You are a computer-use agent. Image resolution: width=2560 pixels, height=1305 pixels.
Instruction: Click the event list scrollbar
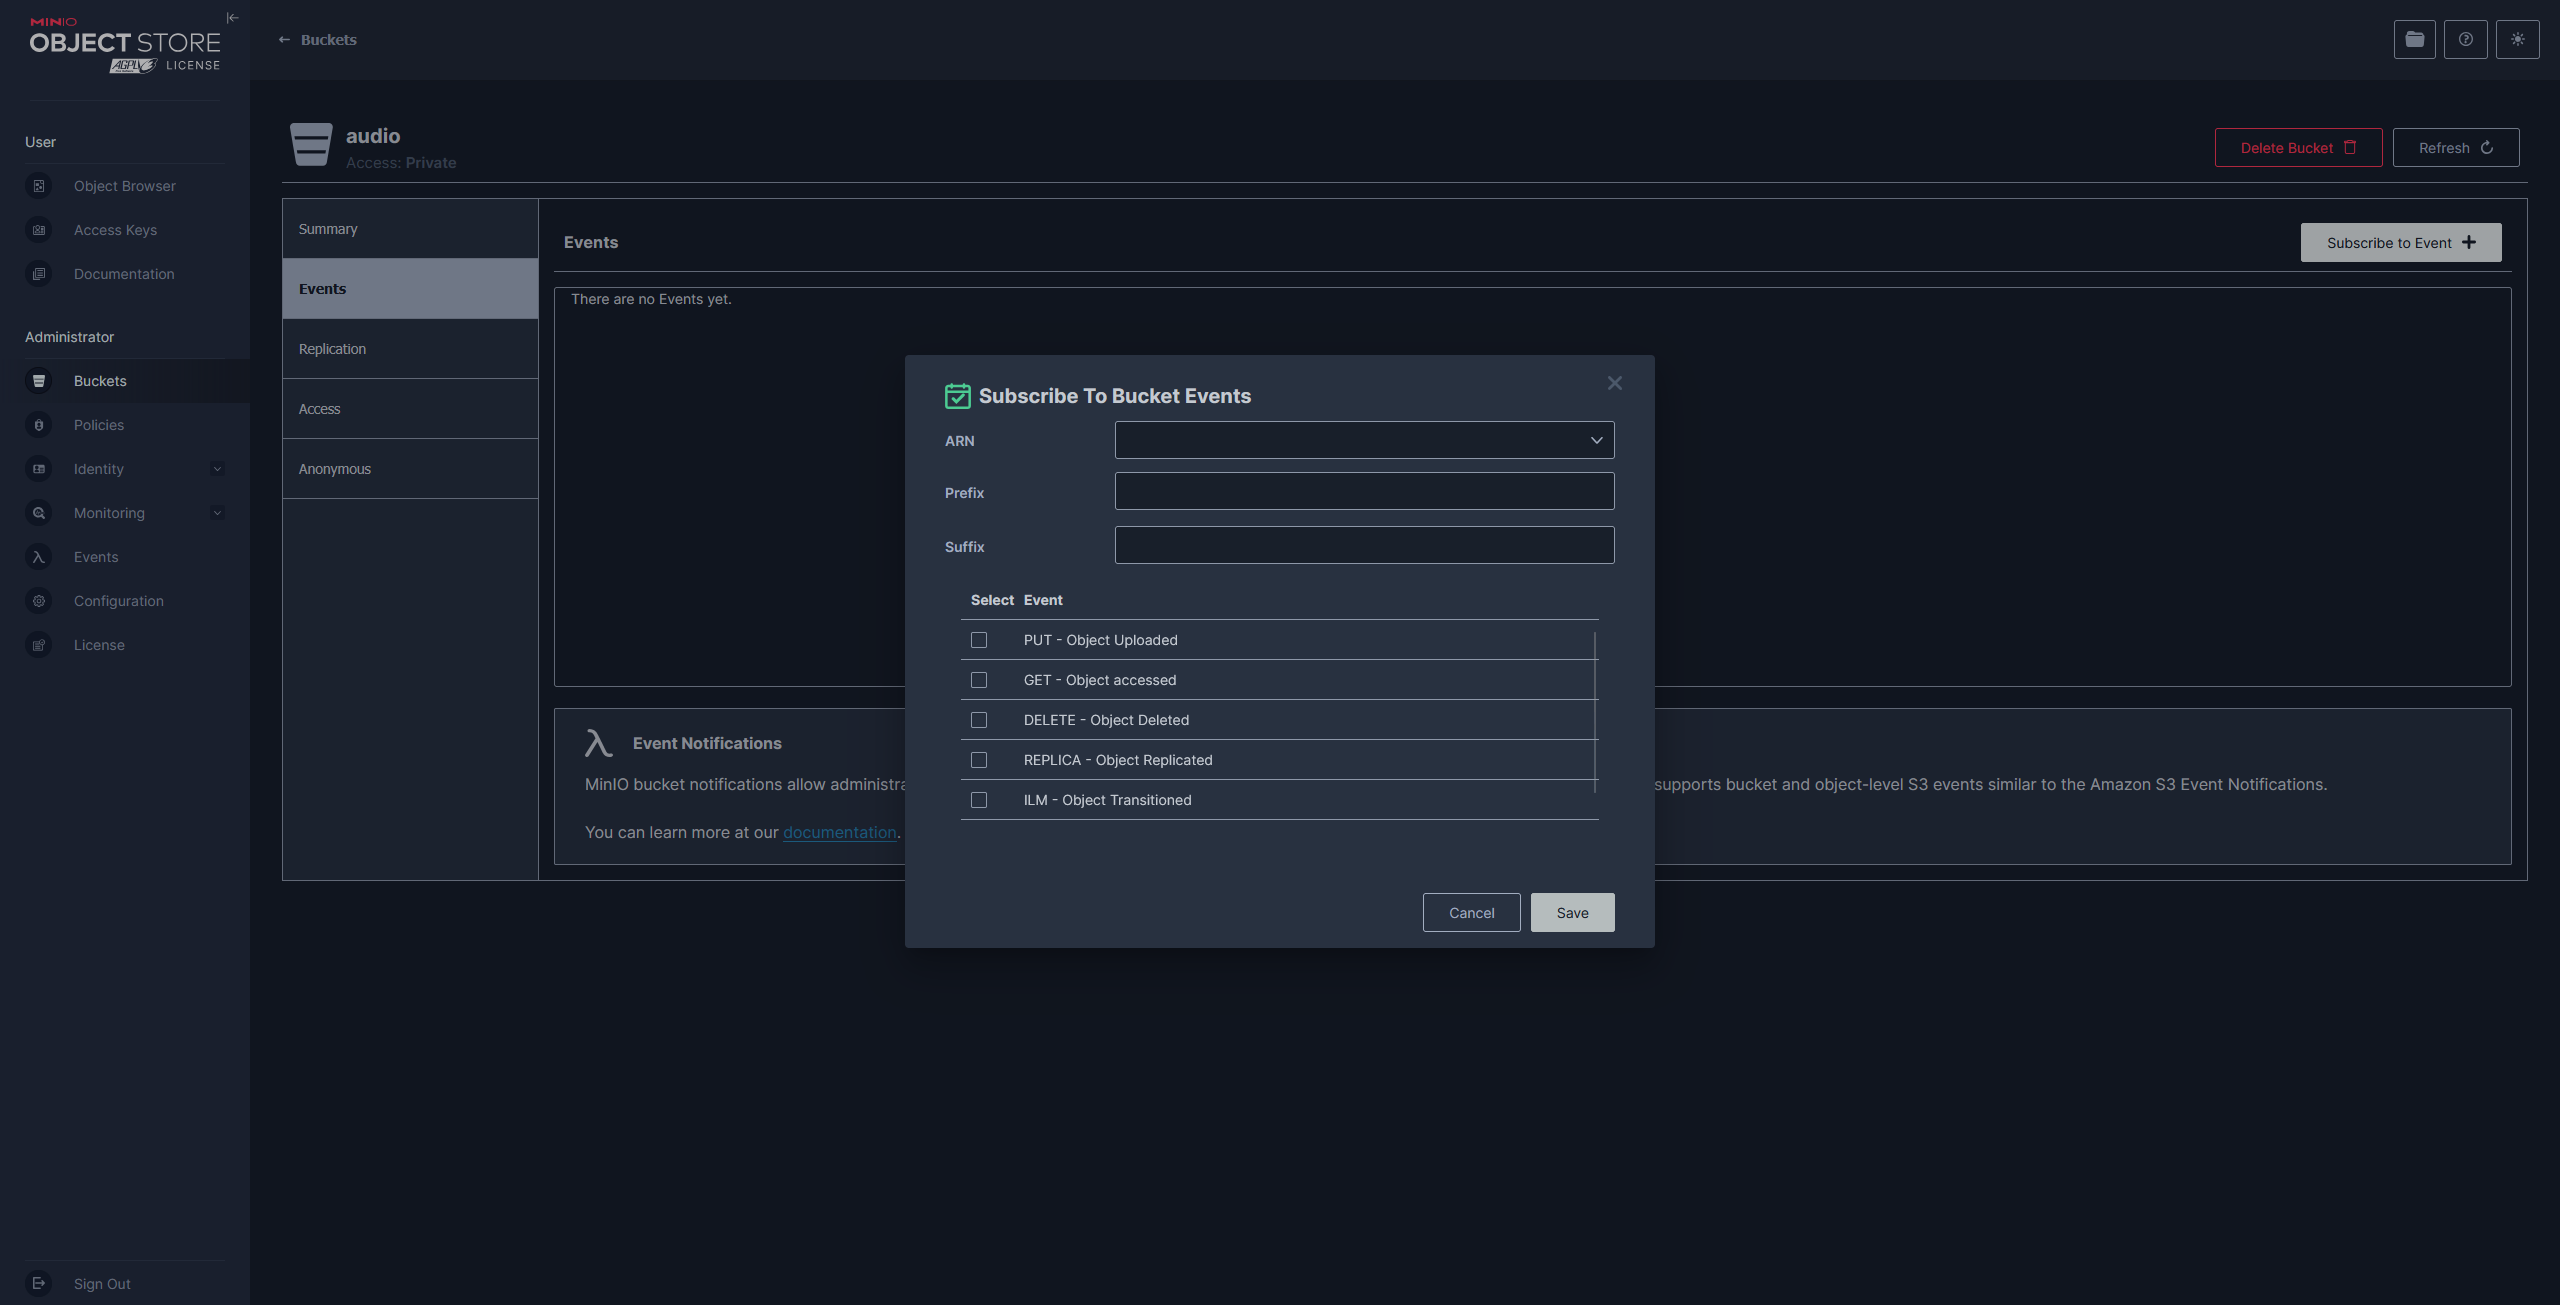pos(1595,712)
